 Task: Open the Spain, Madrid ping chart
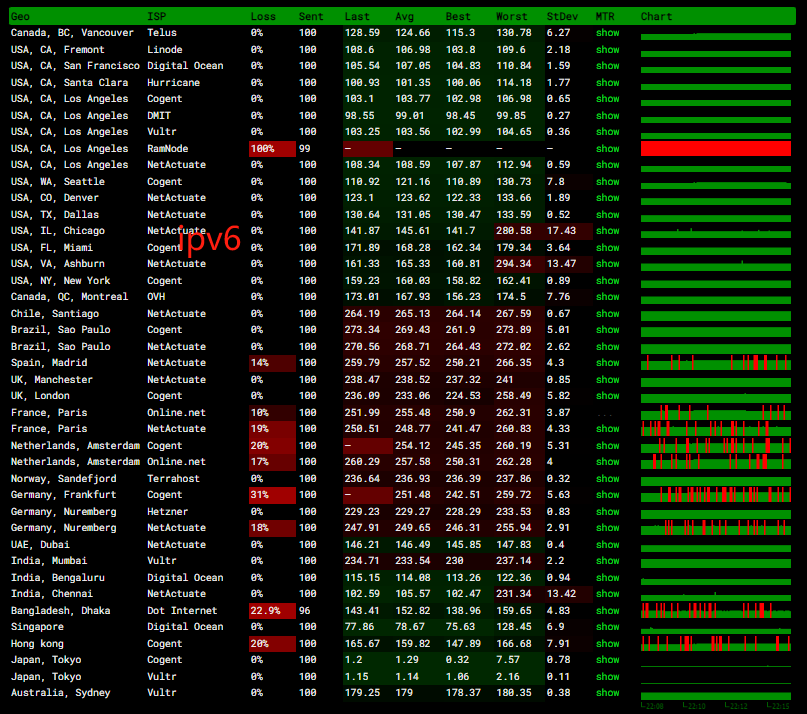[x=716, y=363]
